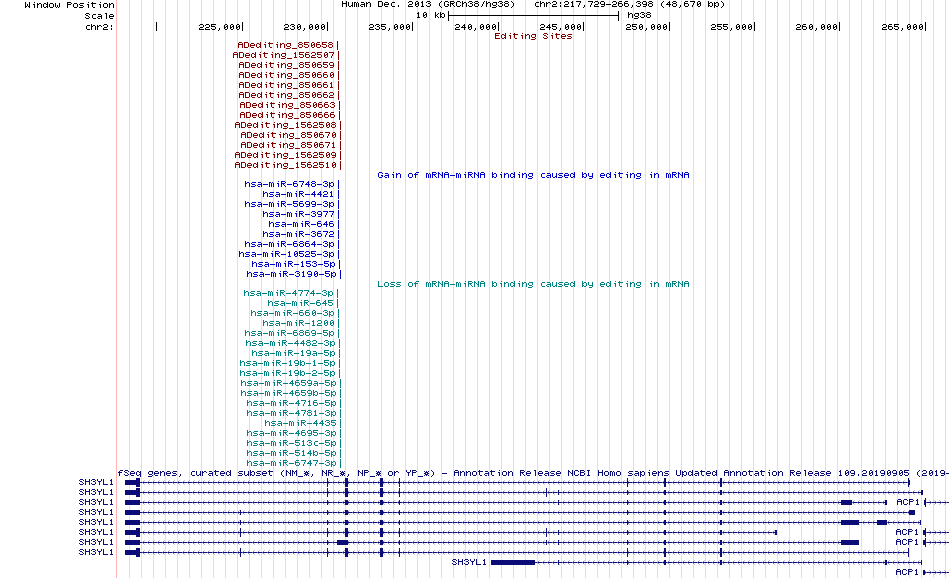950x578 pixels.
Task: Open the ADediting_850671 label
Action: (288, 145)
